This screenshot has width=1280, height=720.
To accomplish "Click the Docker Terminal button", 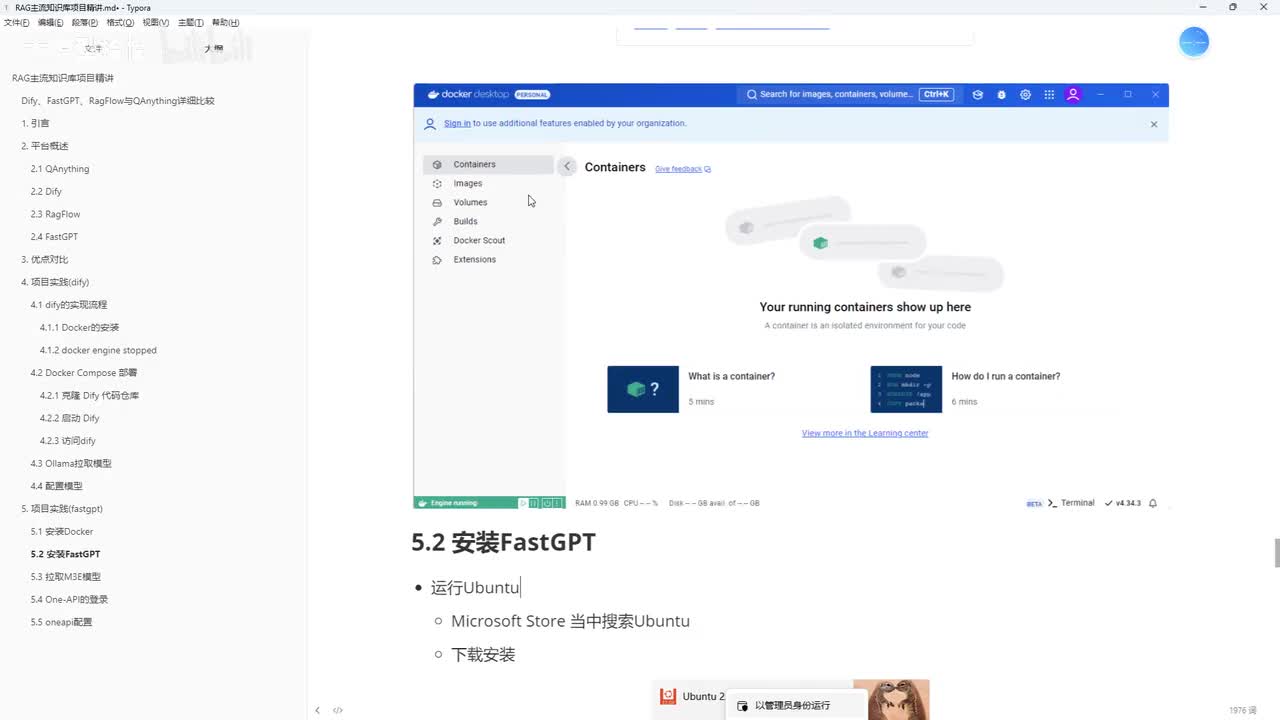I will 1071,503.
